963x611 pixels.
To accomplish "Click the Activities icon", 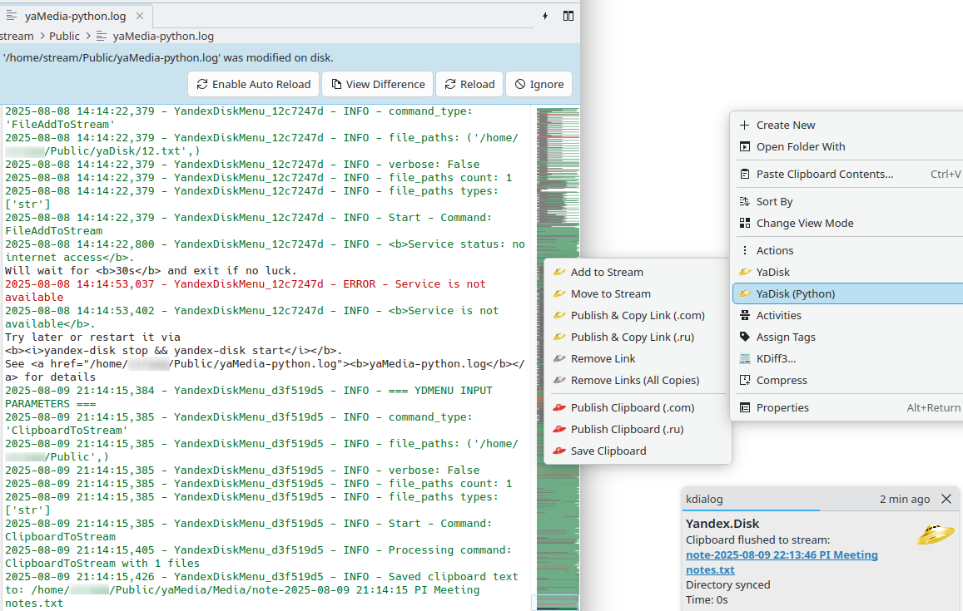I will 744,316.
